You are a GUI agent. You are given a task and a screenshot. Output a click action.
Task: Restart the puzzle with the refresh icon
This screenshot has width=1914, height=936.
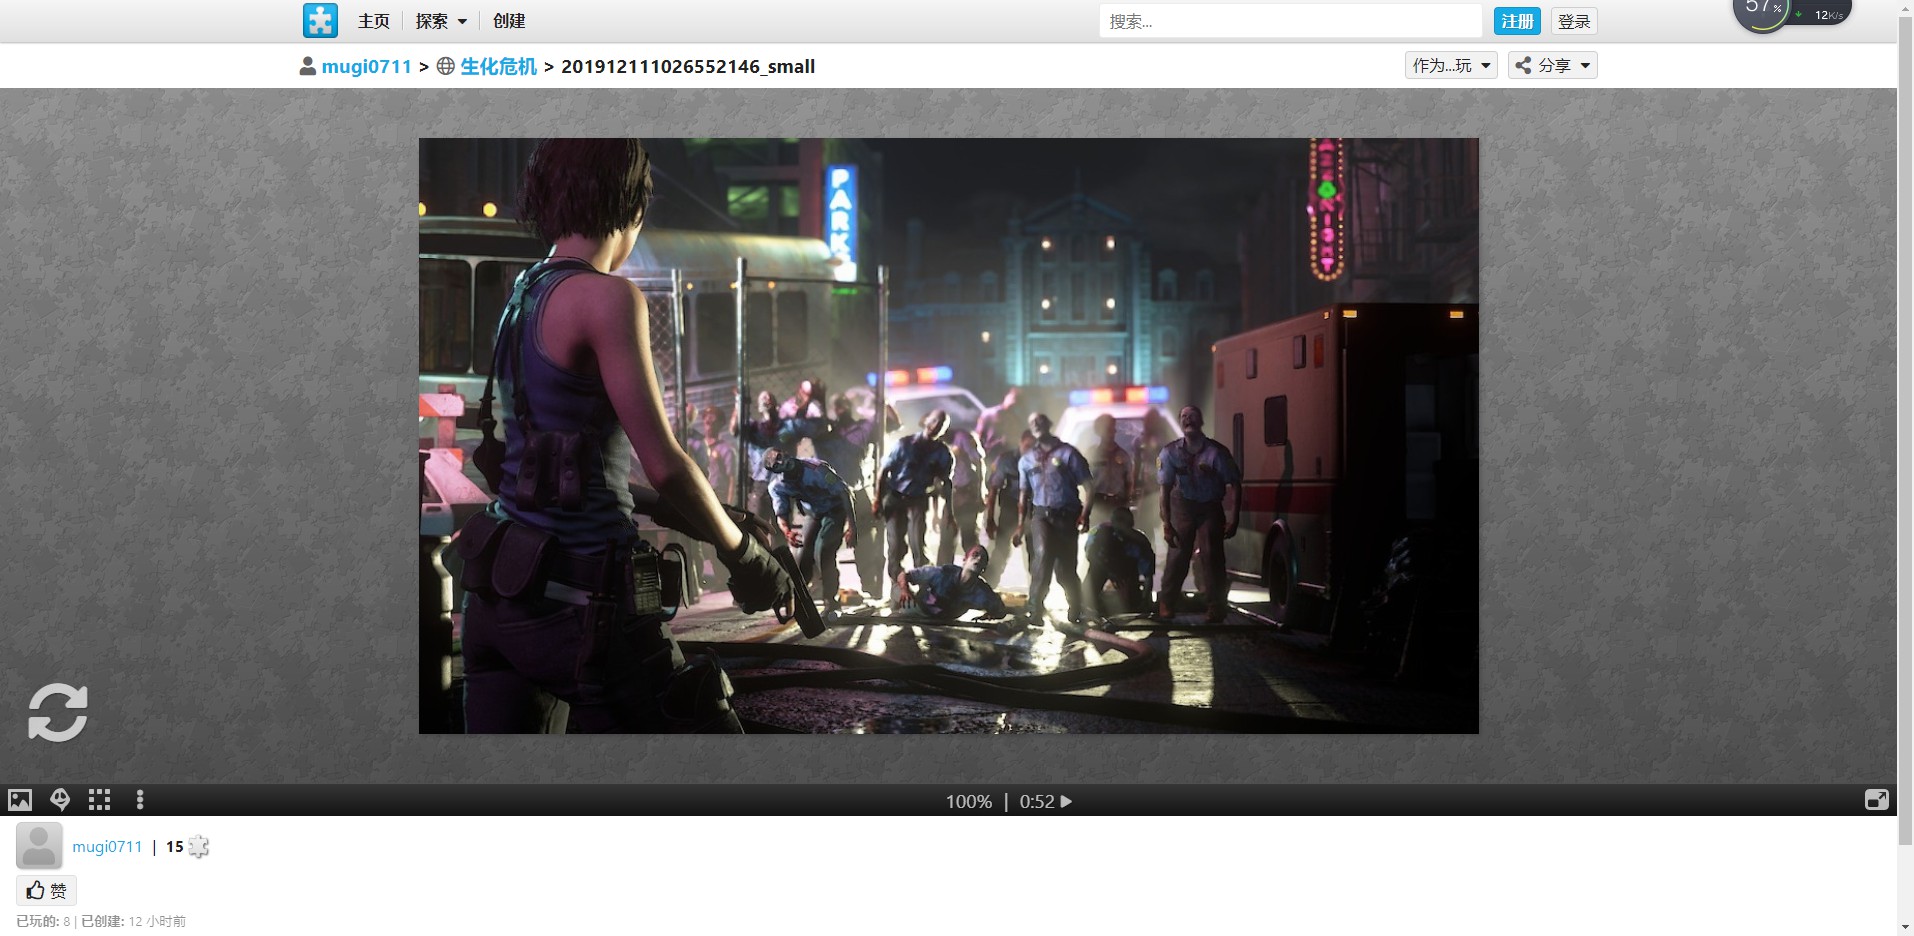pyautogui.click(x=58, y=712)
